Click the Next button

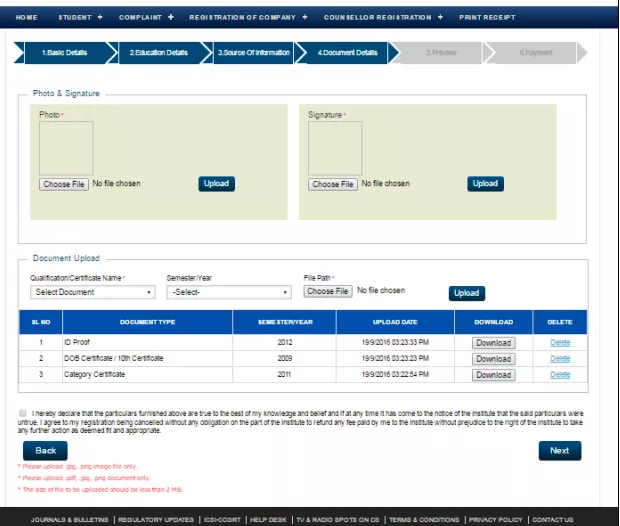(x=559, y=451)
